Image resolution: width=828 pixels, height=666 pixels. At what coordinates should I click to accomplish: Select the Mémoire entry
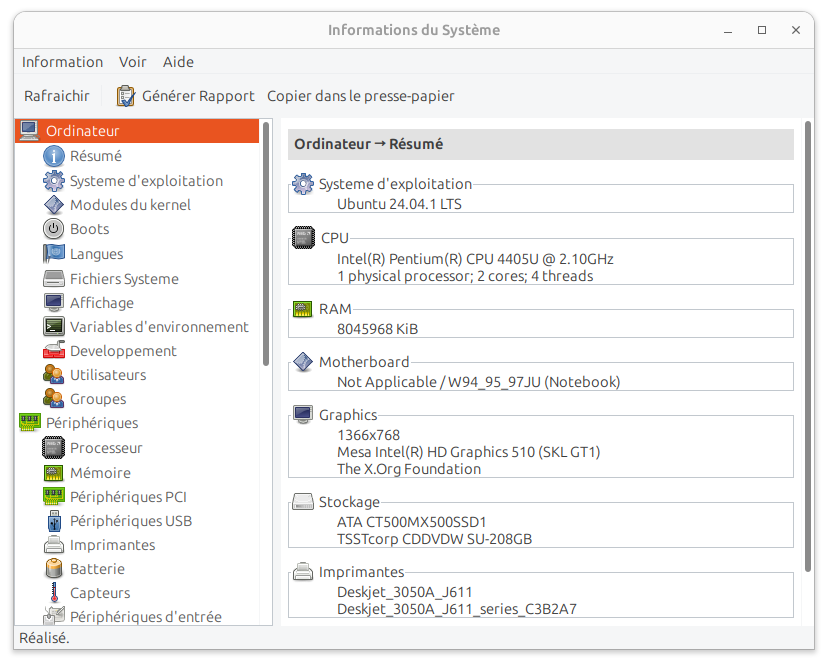tap(100, 472)
